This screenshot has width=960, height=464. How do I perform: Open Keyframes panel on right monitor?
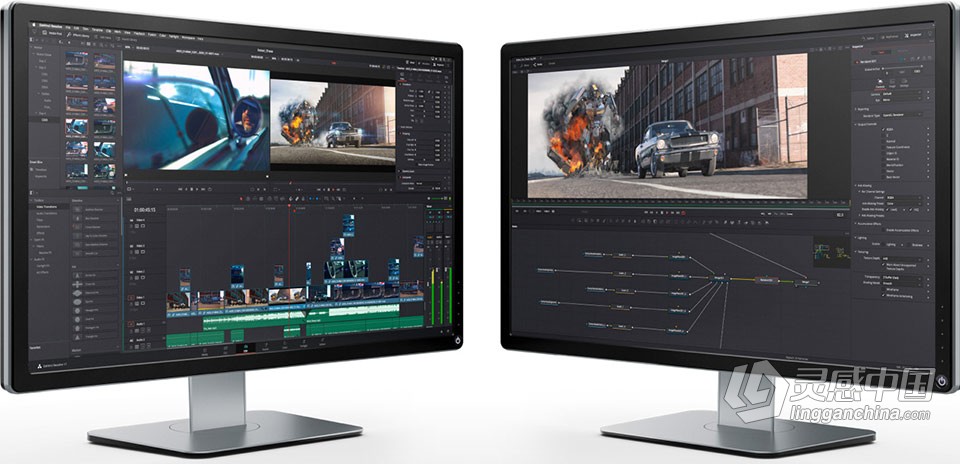890,37
